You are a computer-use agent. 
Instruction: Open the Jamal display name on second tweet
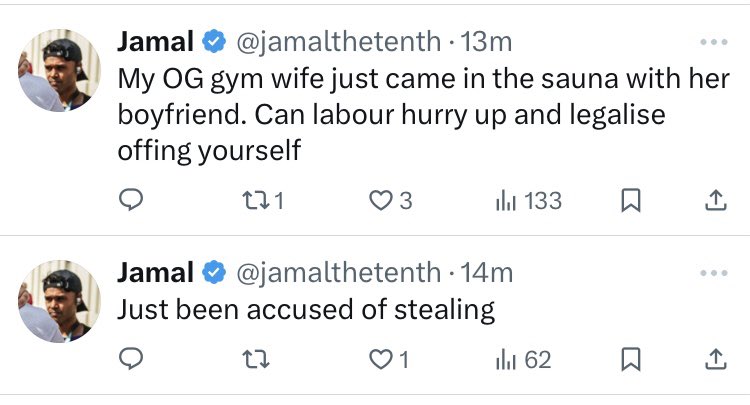click(155, 273)
